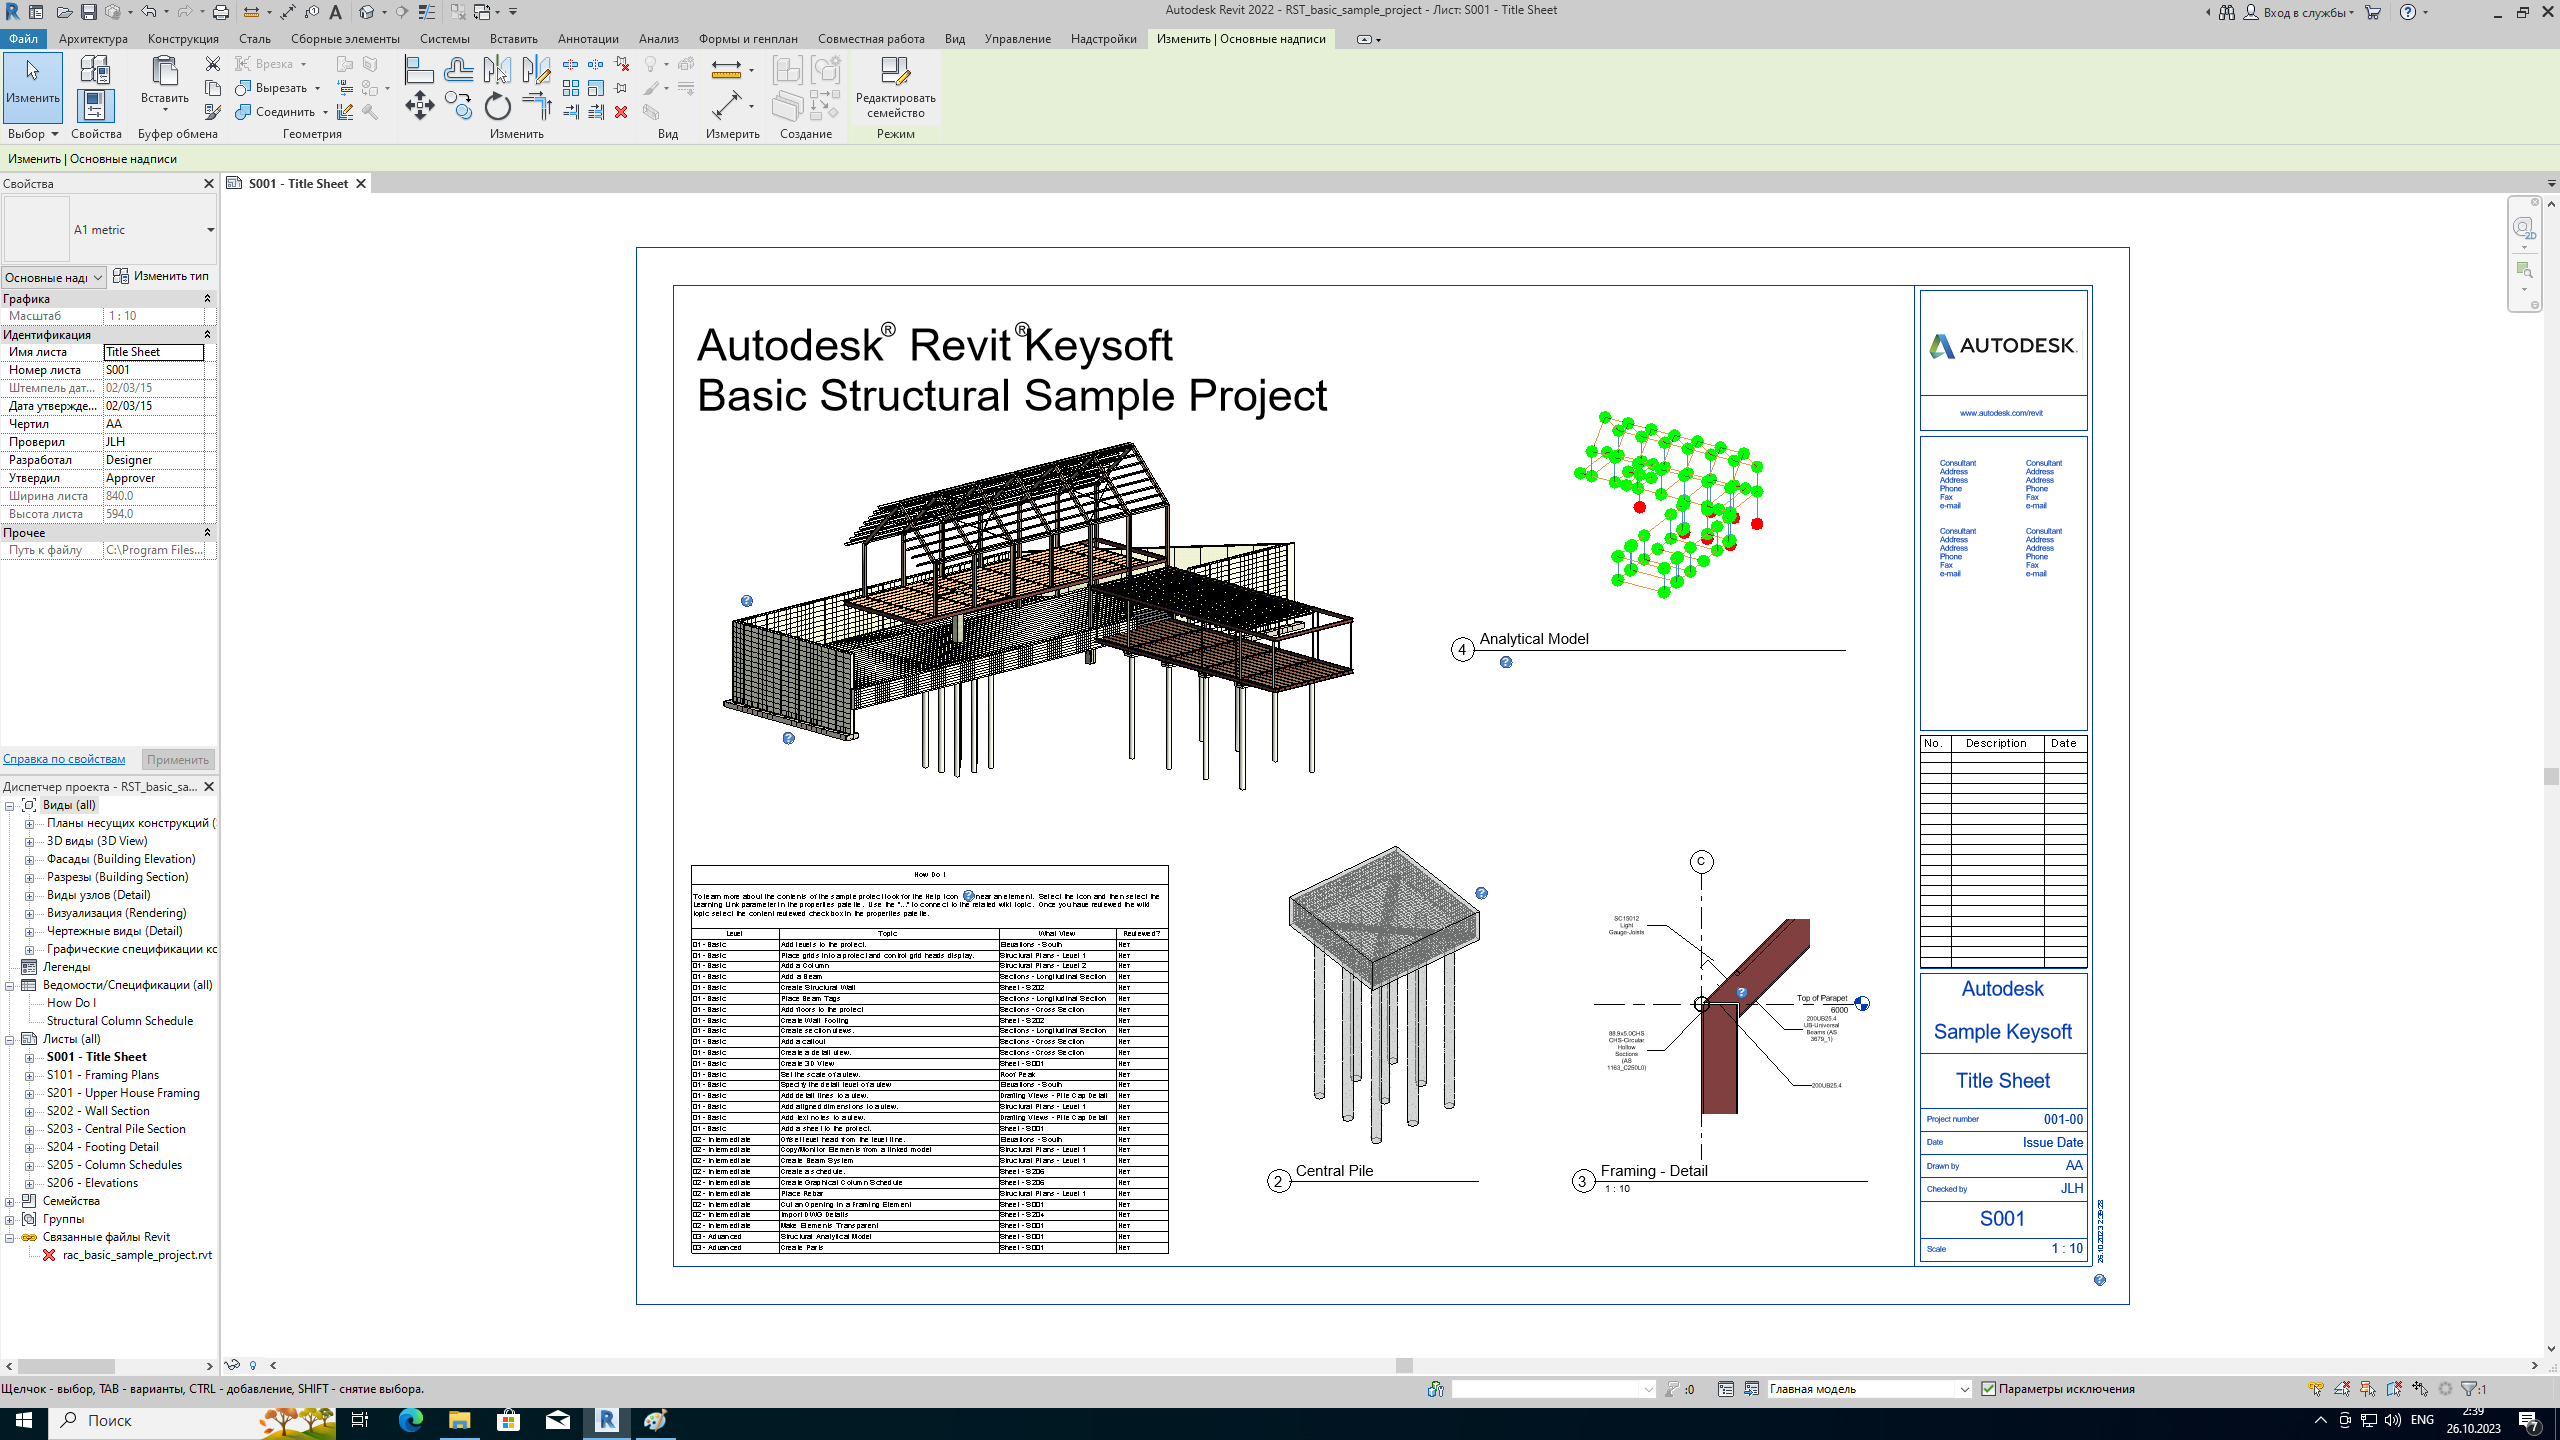This screenshot has width=2560, height=1440.
Task: Open File Explorer from the taskbar
Action: click(459, 1420)
